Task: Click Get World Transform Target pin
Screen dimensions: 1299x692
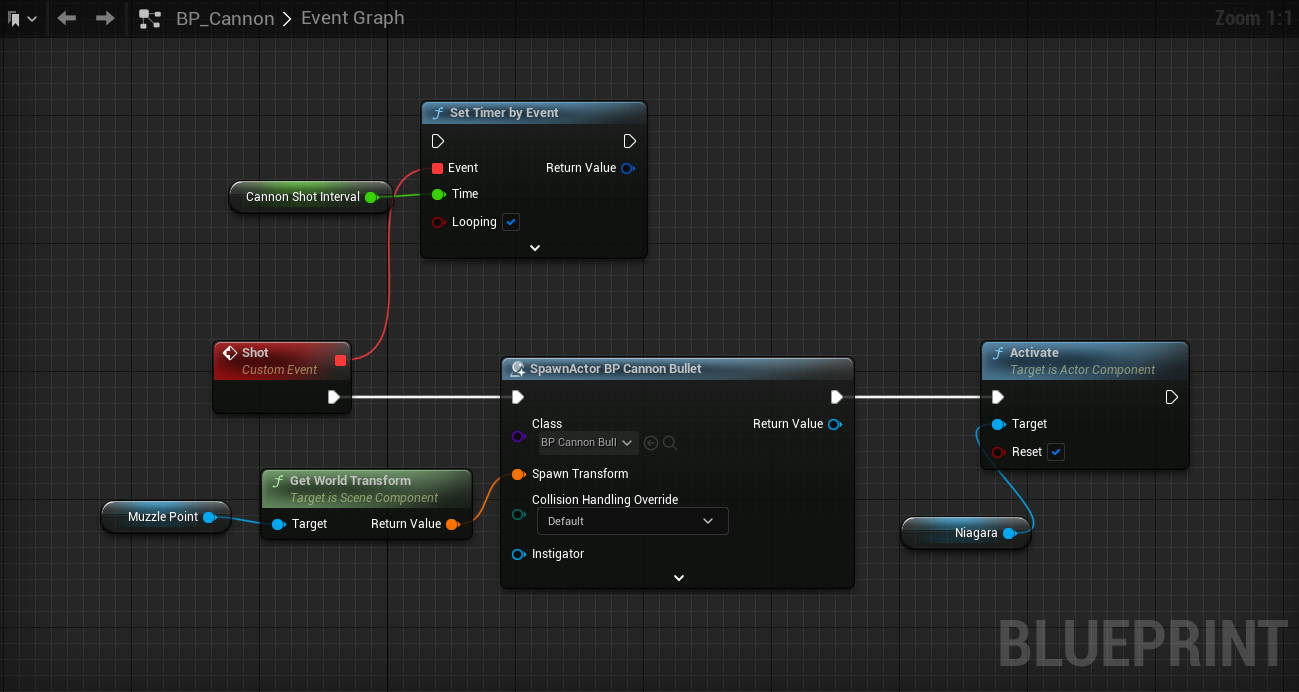Action: coord(278,524)
